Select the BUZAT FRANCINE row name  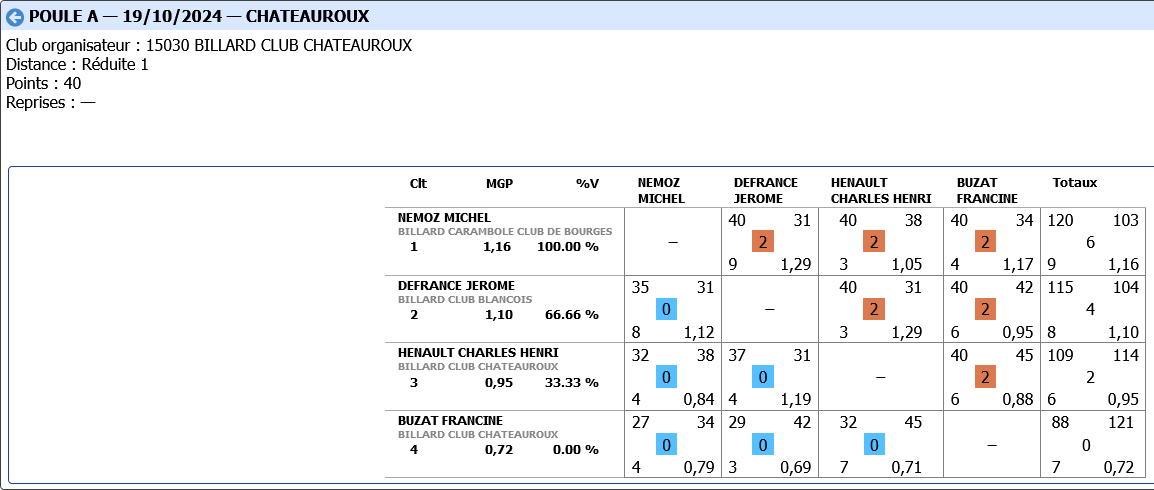pyautogui.click(x=450, y=421)
